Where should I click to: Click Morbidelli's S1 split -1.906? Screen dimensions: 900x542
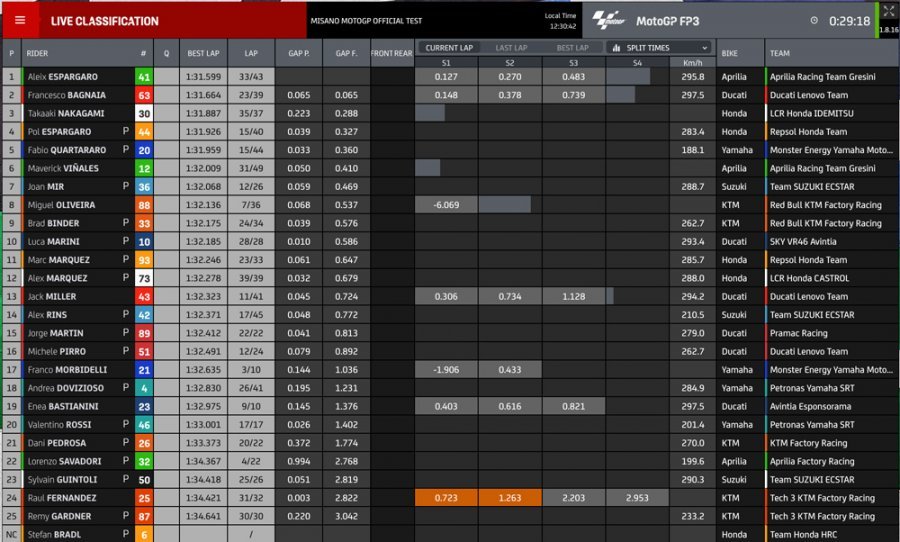tap(446, 370)
